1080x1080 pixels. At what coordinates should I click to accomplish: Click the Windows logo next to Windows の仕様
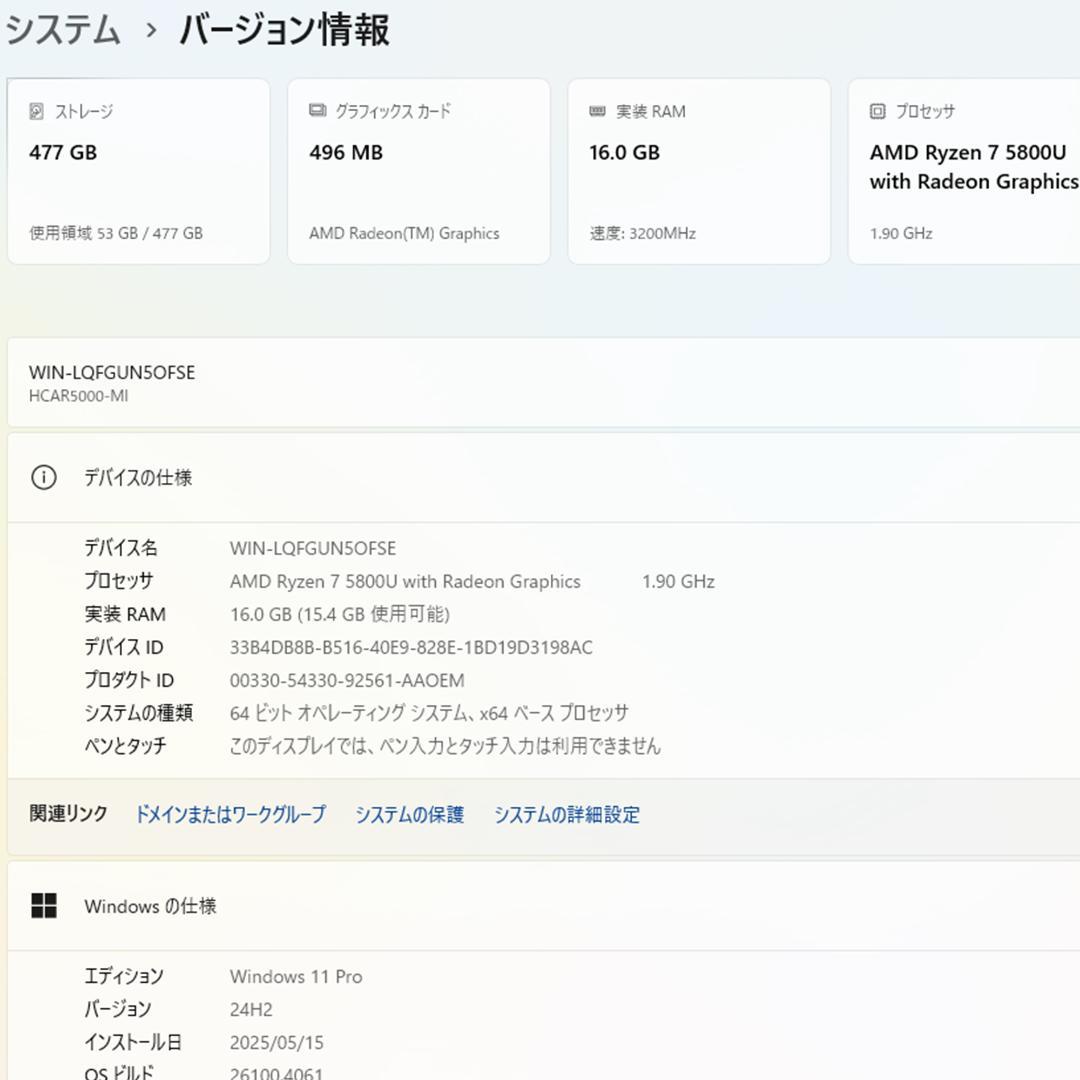(46, 906)
